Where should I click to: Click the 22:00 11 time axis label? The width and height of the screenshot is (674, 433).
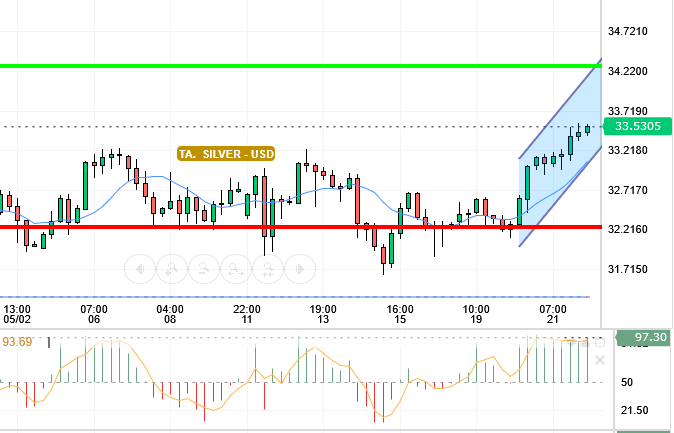(247, 314)
